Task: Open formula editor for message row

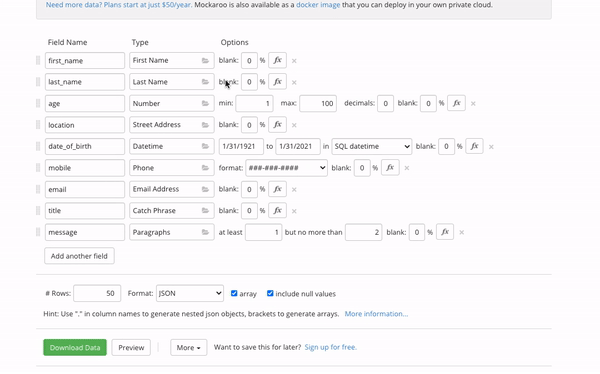Action: (x=445, y=232)
